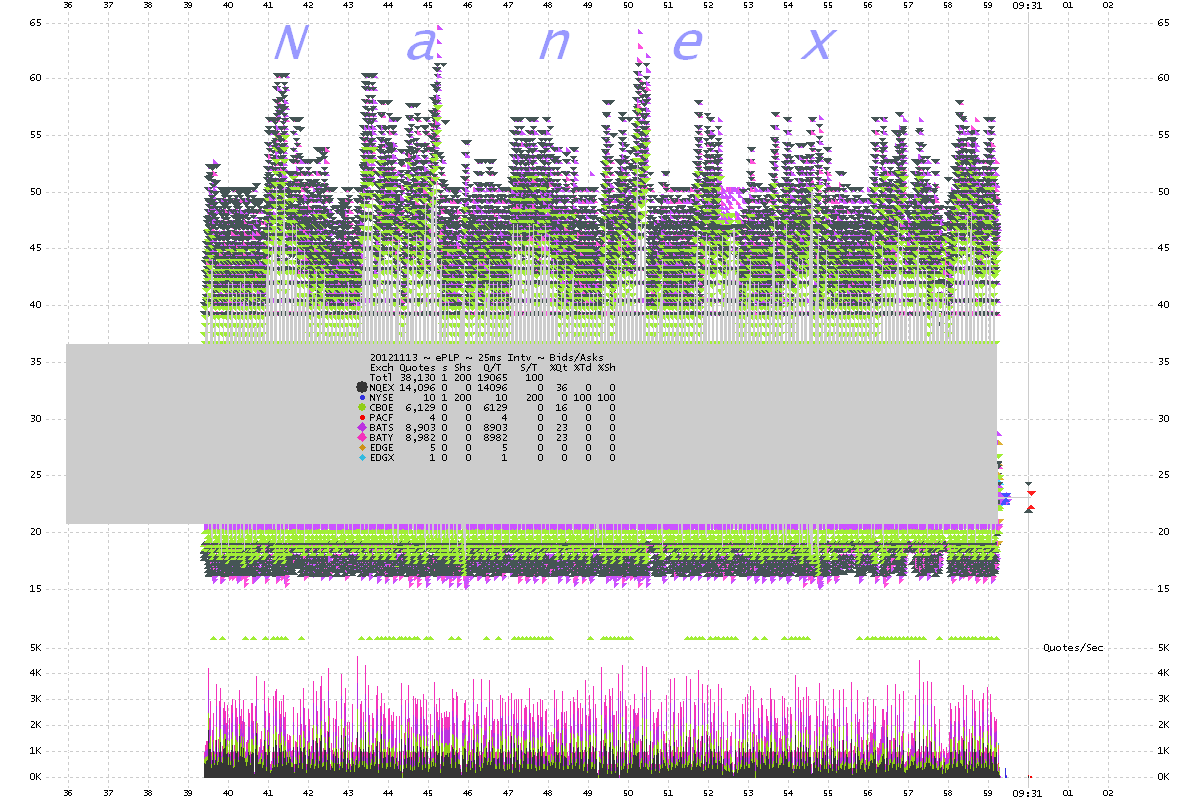1200x800 pixels.
Task: Click the 09:31 time label on bottom axis
Action: pos(1026,794)
